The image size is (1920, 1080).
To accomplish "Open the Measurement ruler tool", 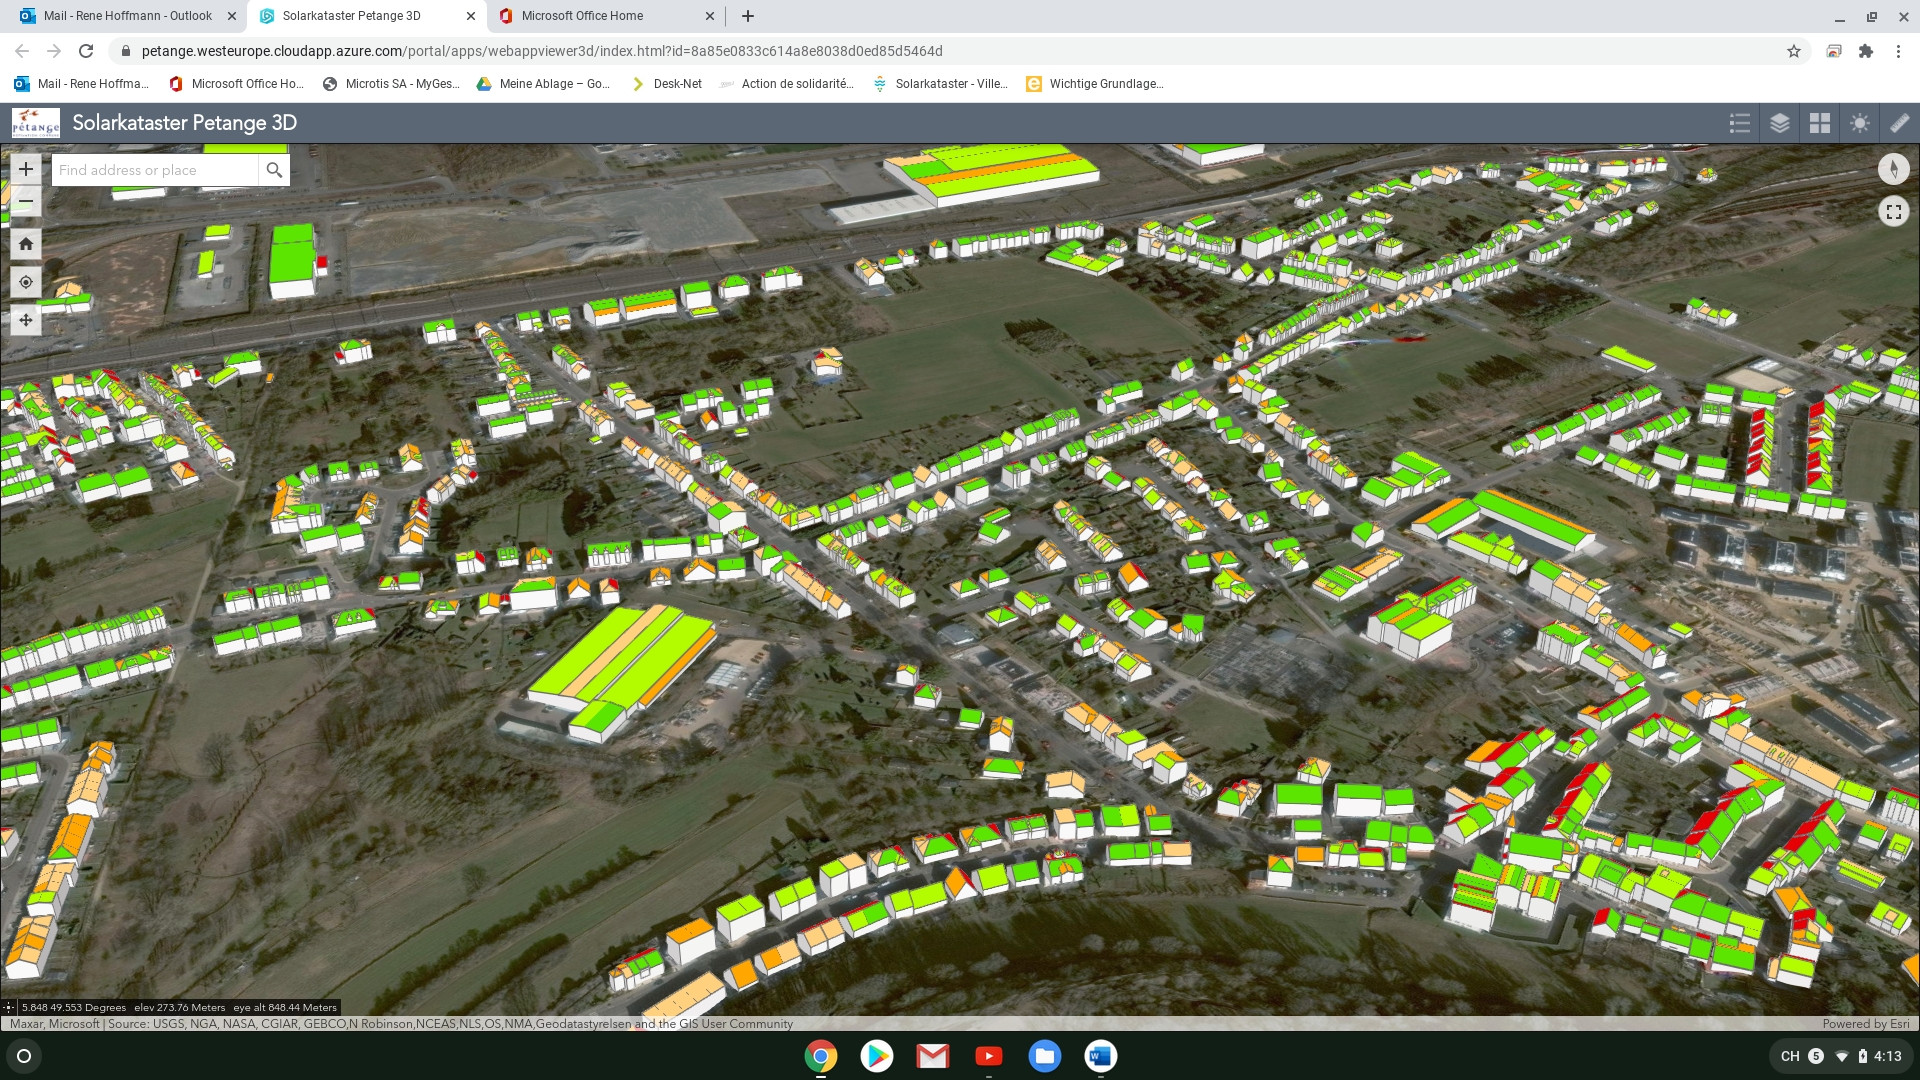I will coord(1899,123).
